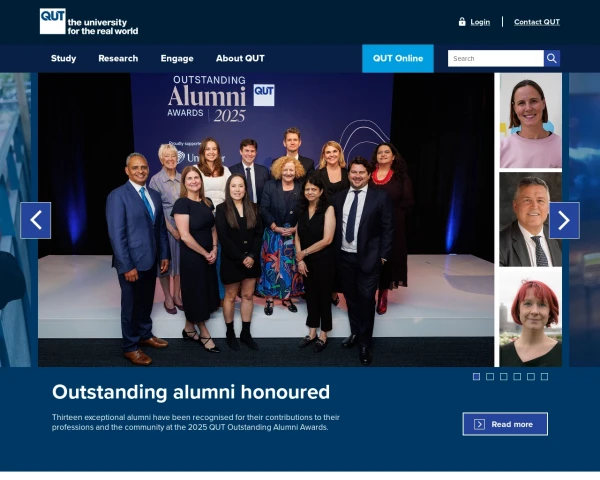This screenshot has width=600, height=480.
Task: Expand the About QUT menu
Action: pyautogui.click(x=240, y=58)
